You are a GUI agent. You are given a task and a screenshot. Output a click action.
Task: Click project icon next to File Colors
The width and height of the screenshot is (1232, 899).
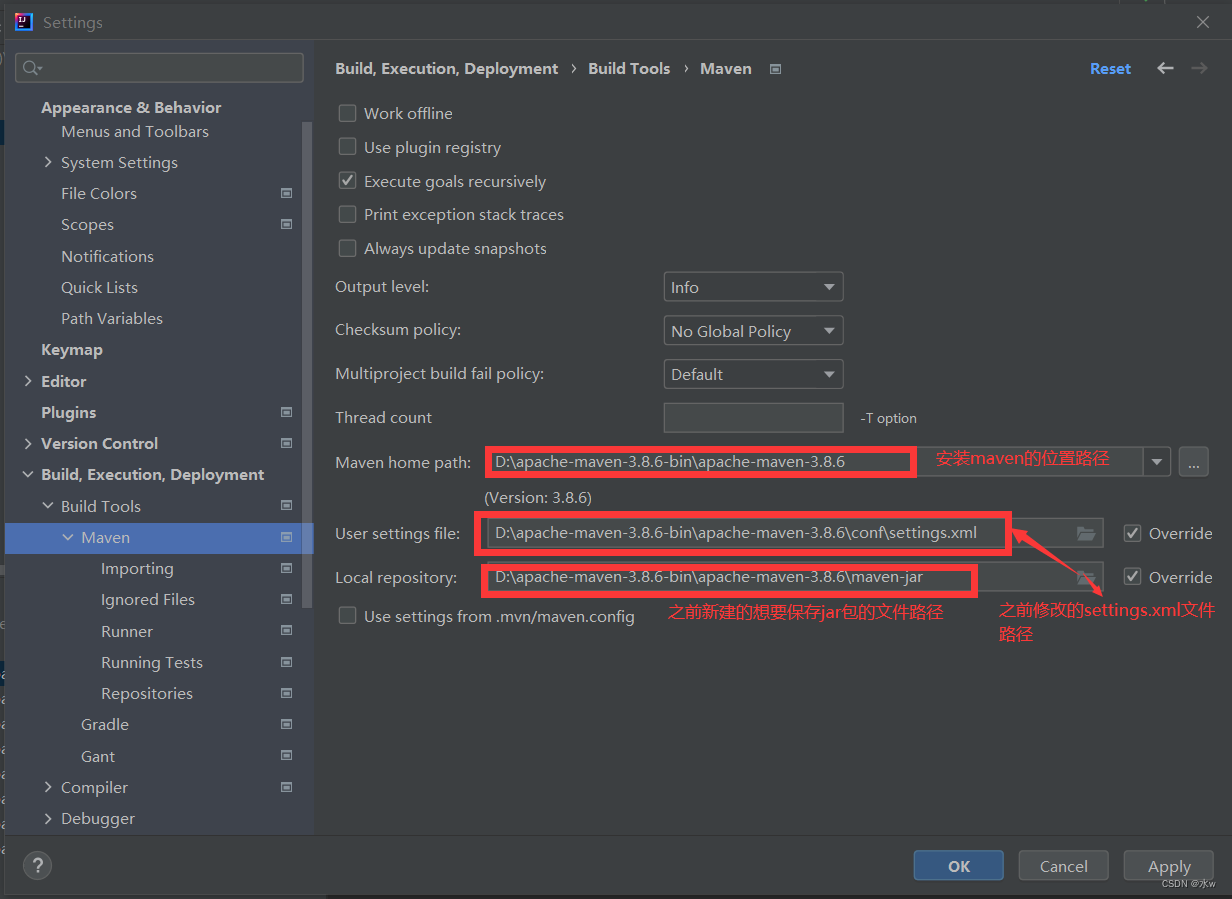click(x=287, y=193)
